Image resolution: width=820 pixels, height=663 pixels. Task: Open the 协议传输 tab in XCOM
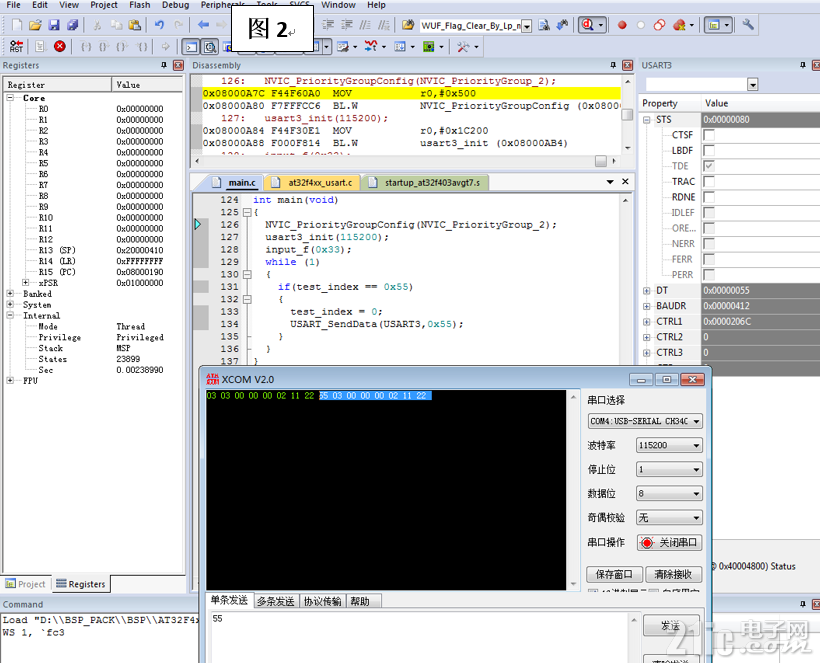pos(322,601)
